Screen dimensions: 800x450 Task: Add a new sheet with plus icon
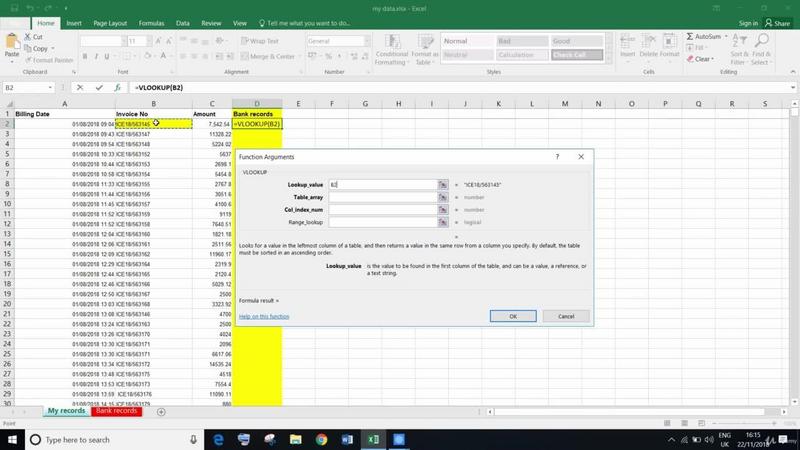click(x=161, y=412)
